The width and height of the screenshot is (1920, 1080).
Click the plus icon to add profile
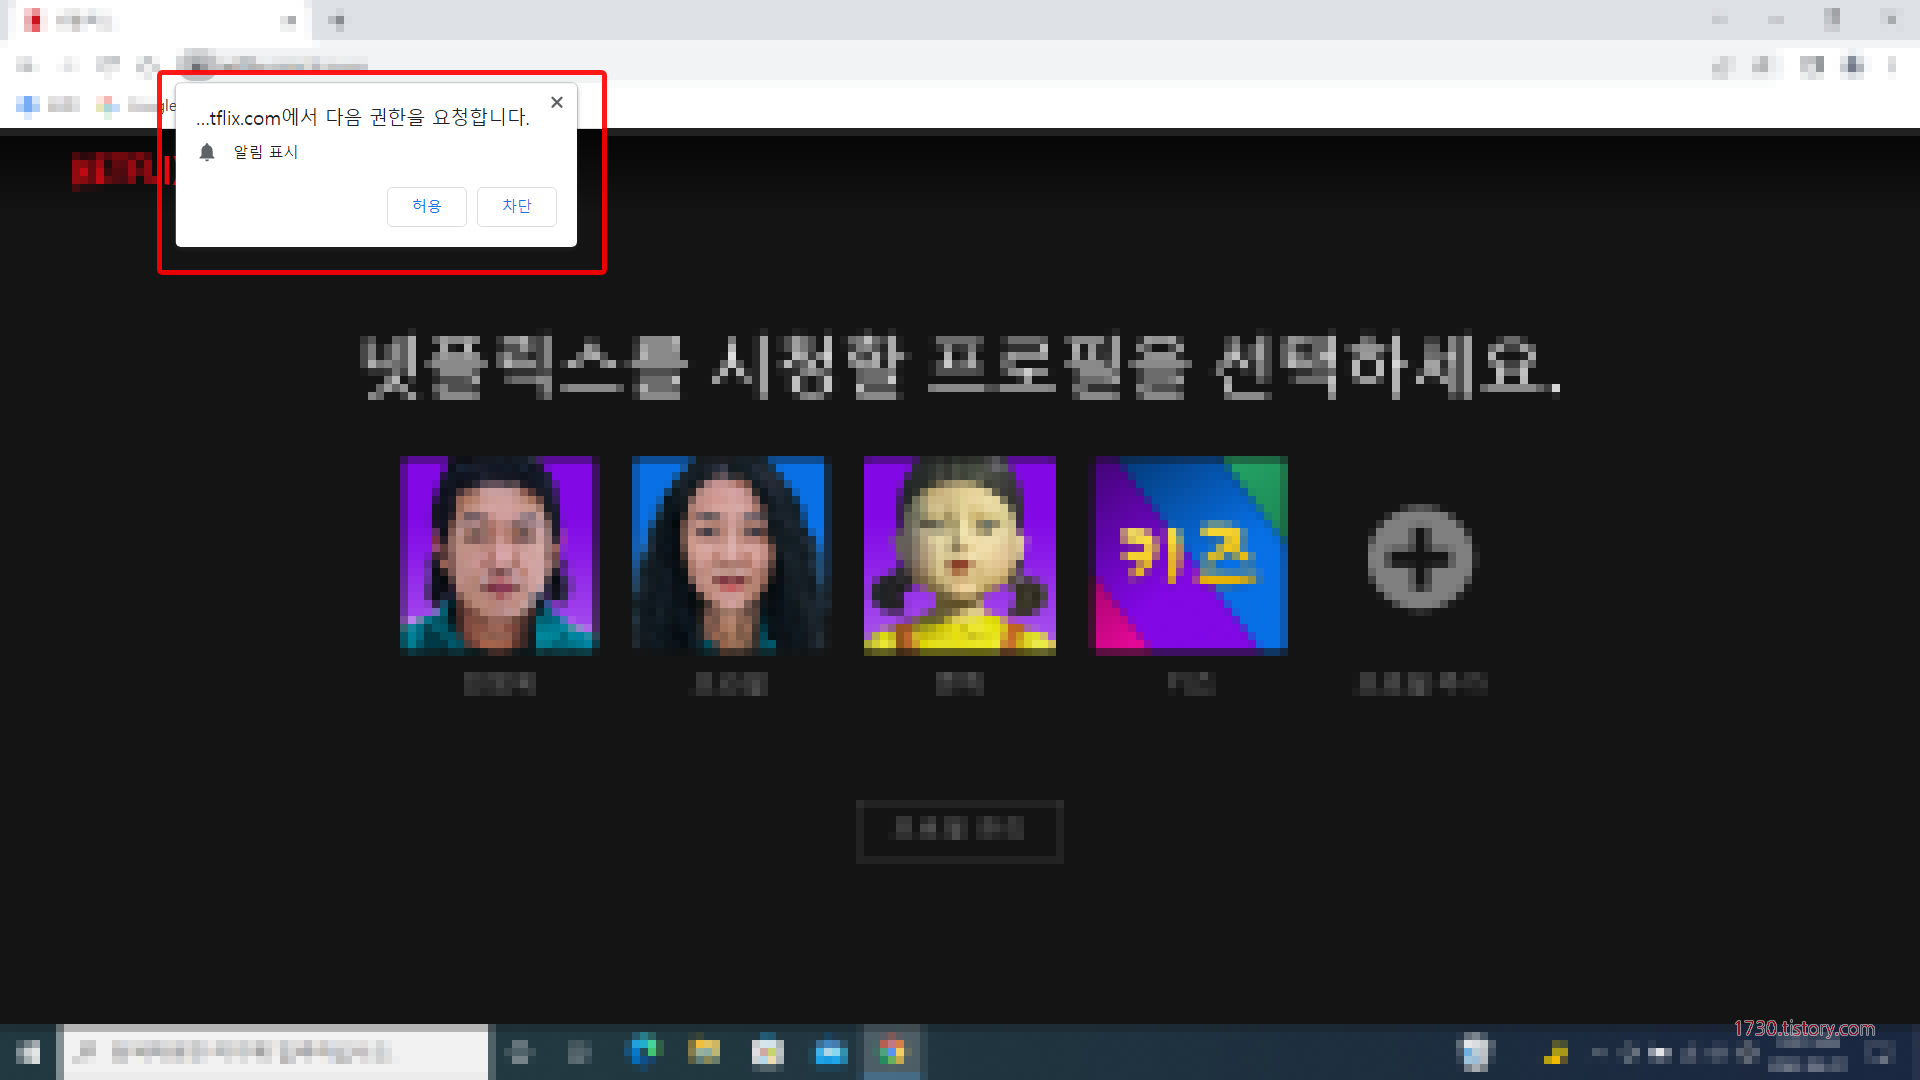[1420, 557]
